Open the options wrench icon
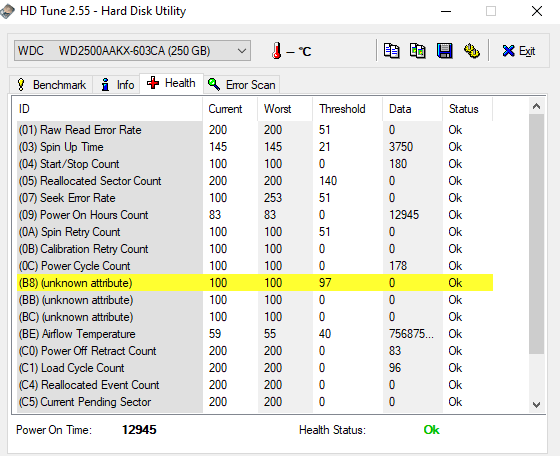This screenshot has width=560, height=456. (x=471, y=51)
